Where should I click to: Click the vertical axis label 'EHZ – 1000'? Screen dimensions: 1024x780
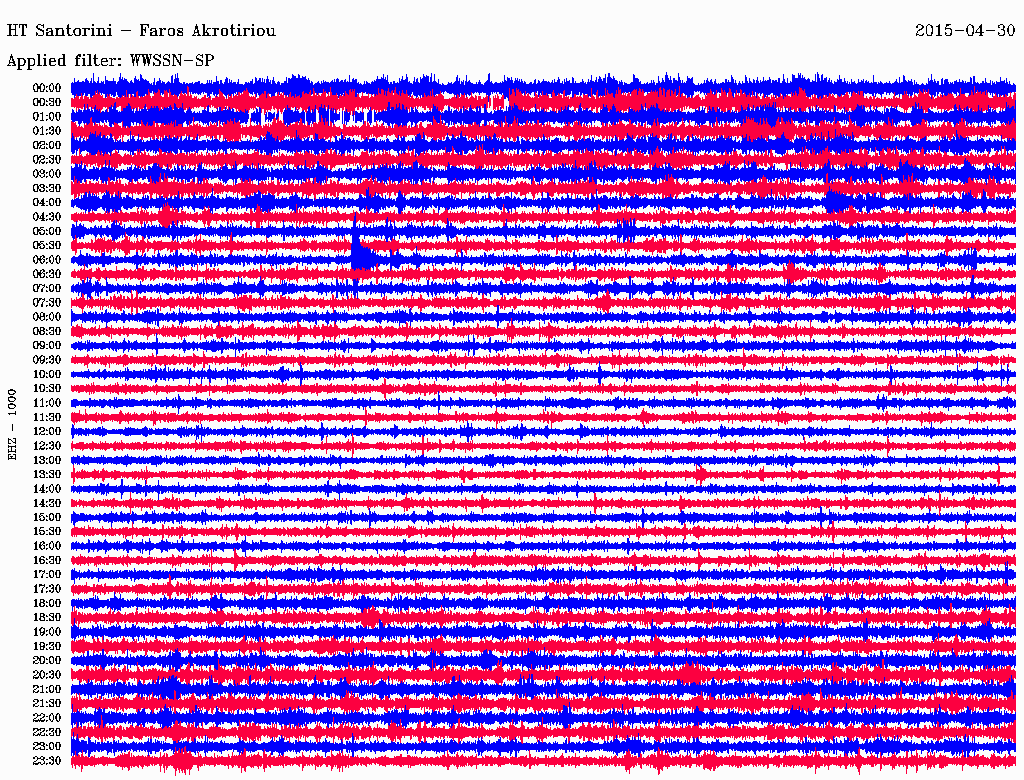(12, 425)
